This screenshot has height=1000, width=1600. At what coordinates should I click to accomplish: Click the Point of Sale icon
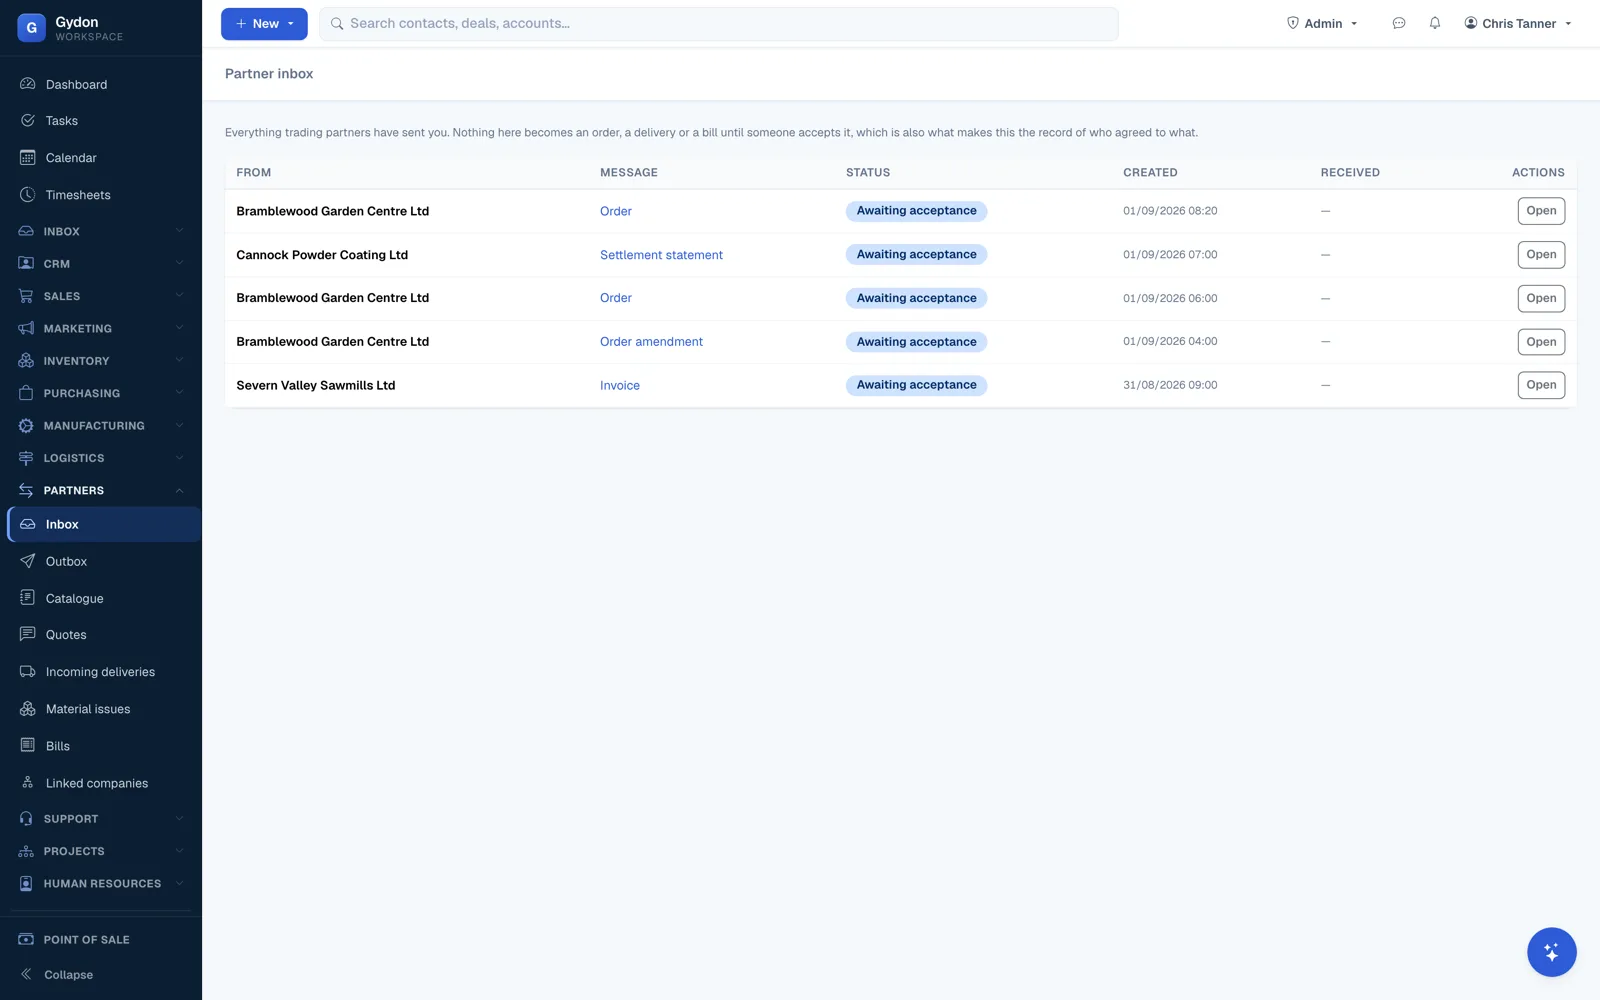pos(26,939)
